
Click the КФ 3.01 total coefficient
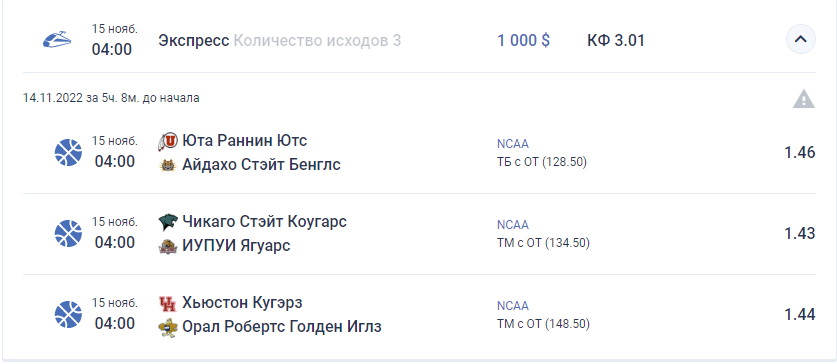click(x=615, y=41)
